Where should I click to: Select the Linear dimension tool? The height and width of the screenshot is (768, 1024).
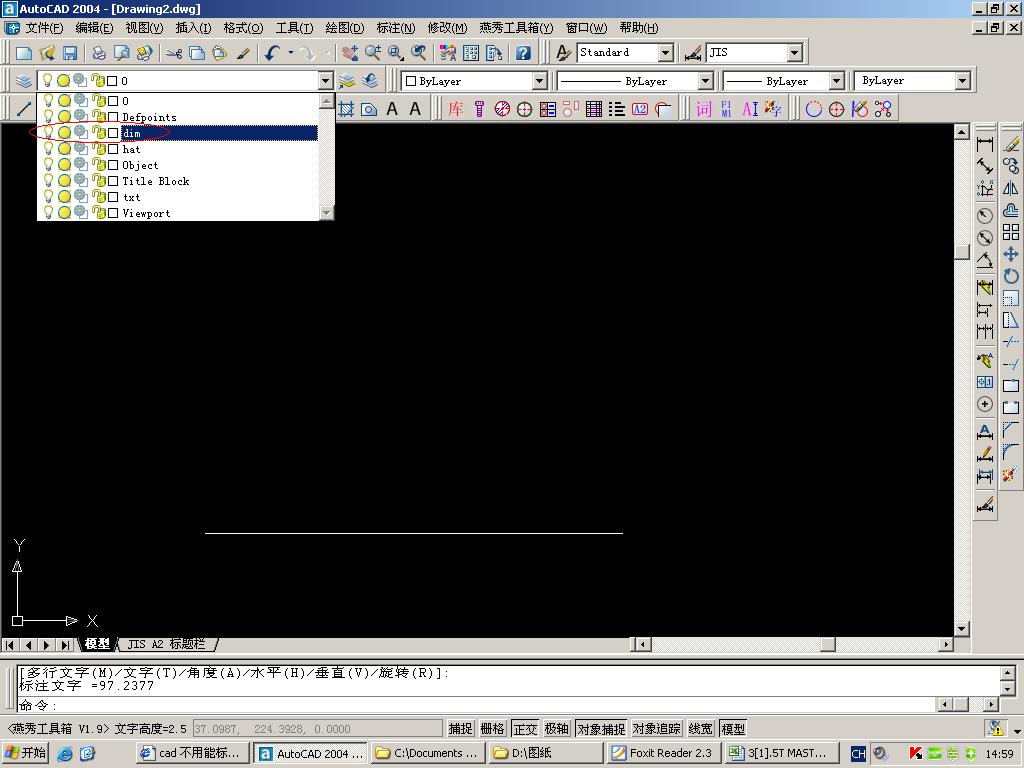[x=985, y=144]
